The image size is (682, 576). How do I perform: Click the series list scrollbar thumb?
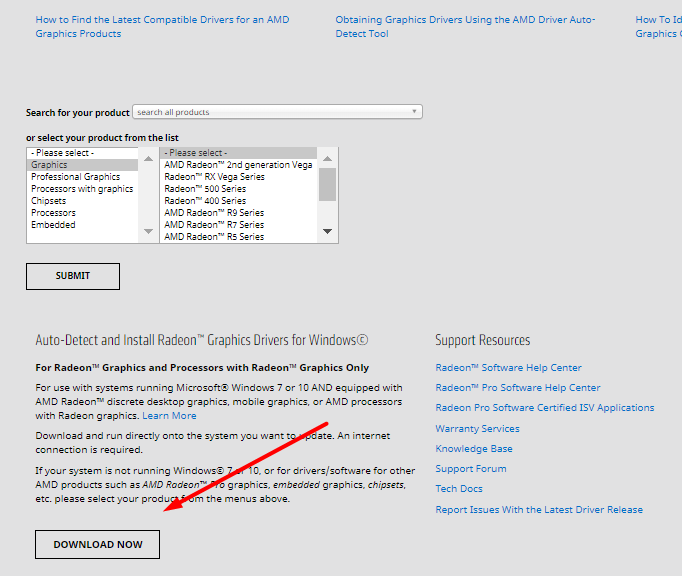(x=328, y=184)
